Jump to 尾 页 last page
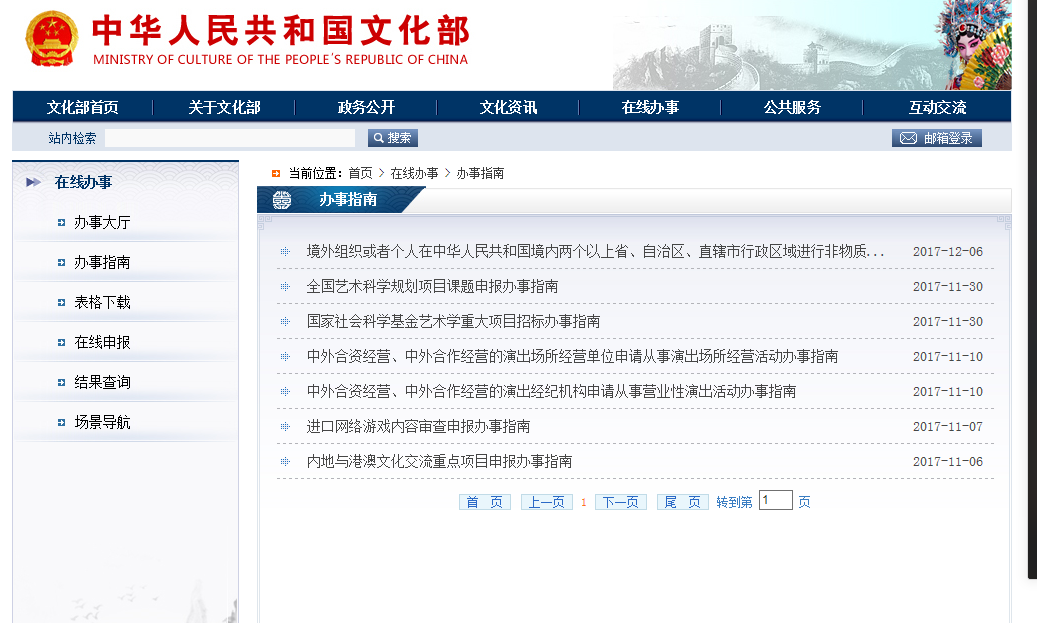The image size is (1037, 623). [683, 502]
